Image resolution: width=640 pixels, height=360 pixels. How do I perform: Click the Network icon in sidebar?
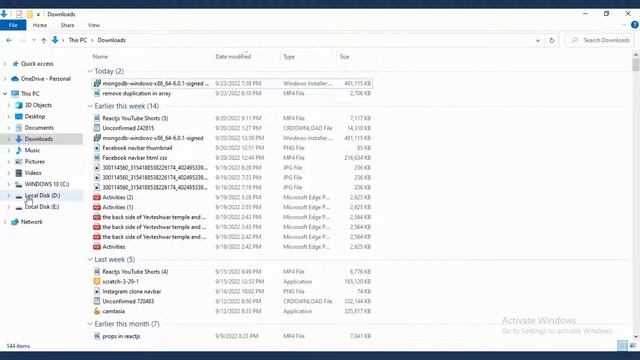pos(15,222)
